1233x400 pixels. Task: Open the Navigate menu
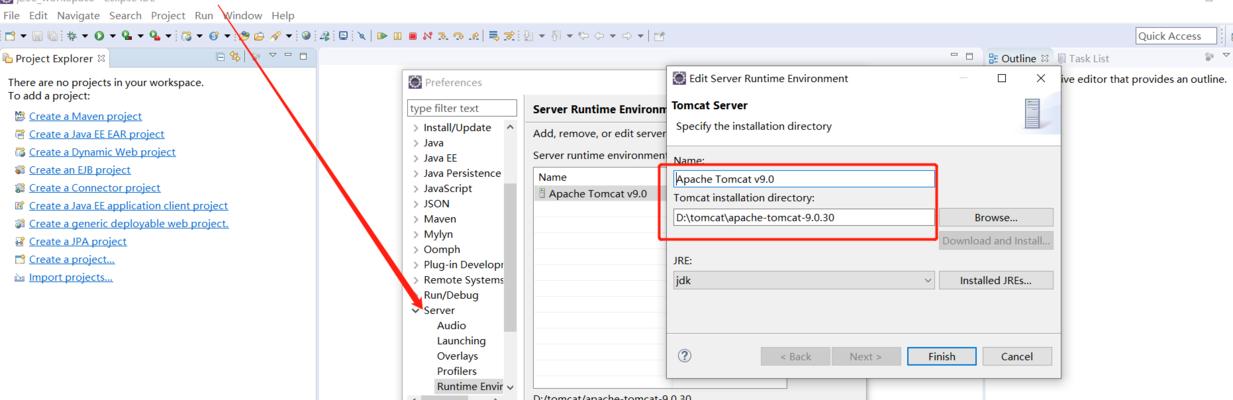point(78,15)
